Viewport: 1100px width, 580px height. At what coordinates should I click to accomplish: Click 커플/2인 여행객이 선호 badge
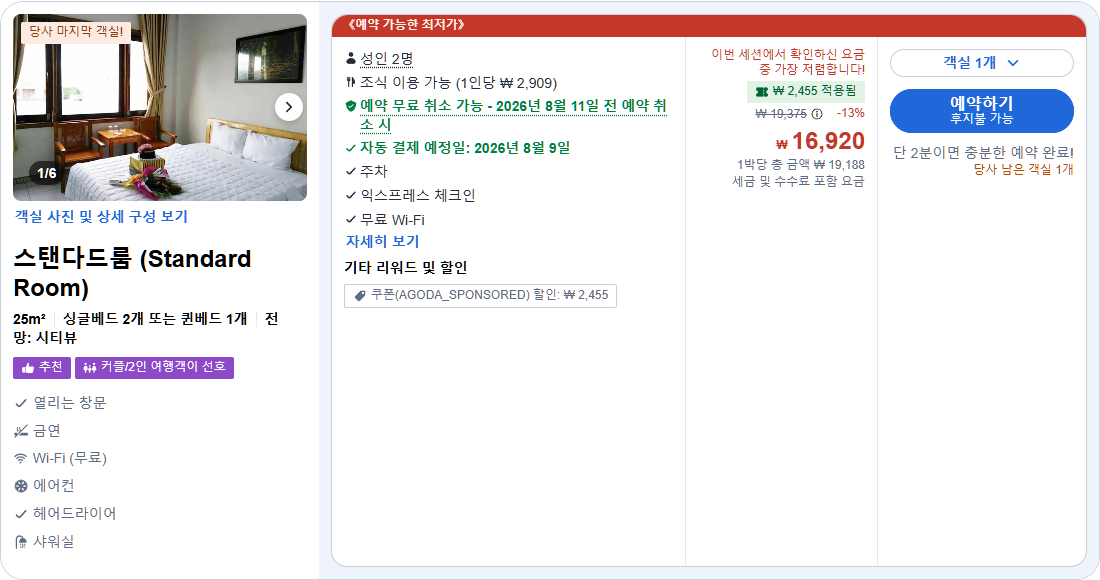tap(154, 367)
